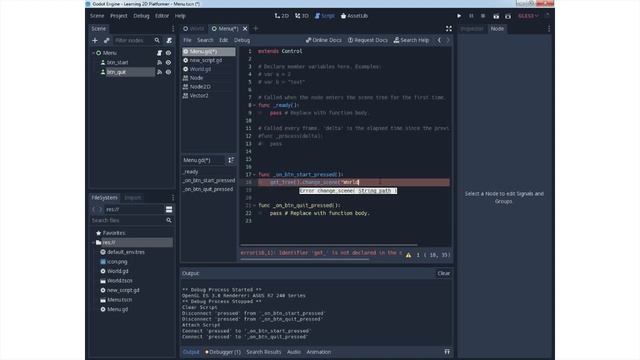This screenshot has width=640, height=360.
Task: Click Request Docs button
Action: pyautogui.click(x=368, y=40)
